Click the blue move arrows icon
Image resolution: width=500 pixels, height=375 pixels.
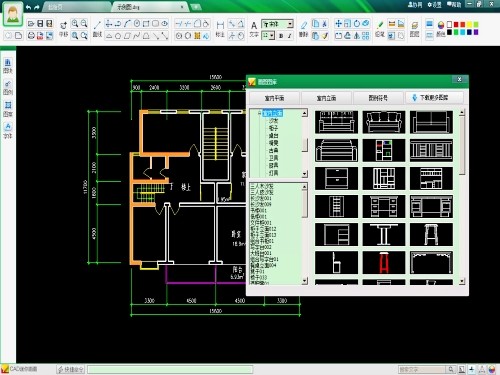click(338, 23)
